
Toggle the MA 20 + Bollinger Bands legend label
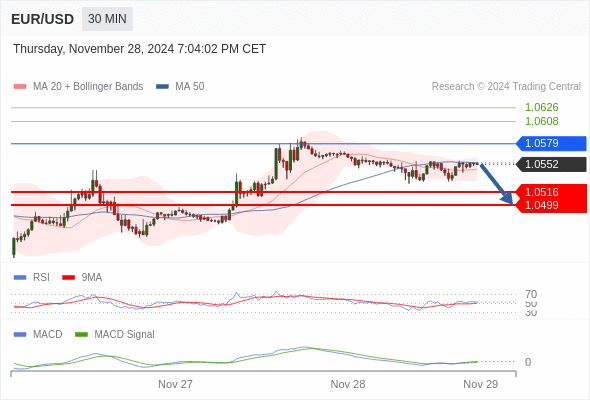tap(88, 87)
